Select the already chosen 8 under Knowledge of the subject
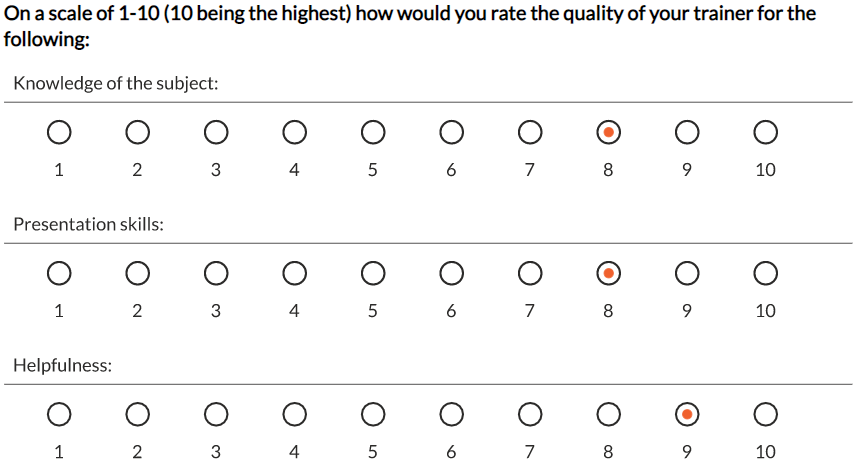The height and width of the screenshot is (473, 854). click(x=608, y=132)
